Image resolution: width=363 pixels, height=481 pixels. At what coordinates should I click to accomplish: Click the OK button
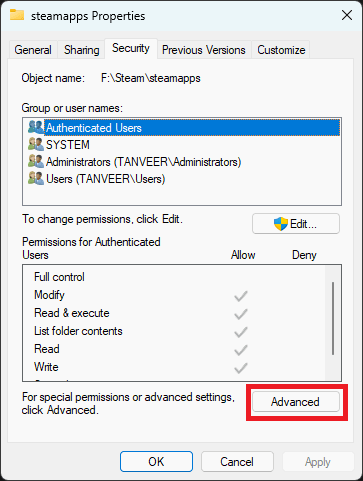pyautogui.click(x=156, y=462)
